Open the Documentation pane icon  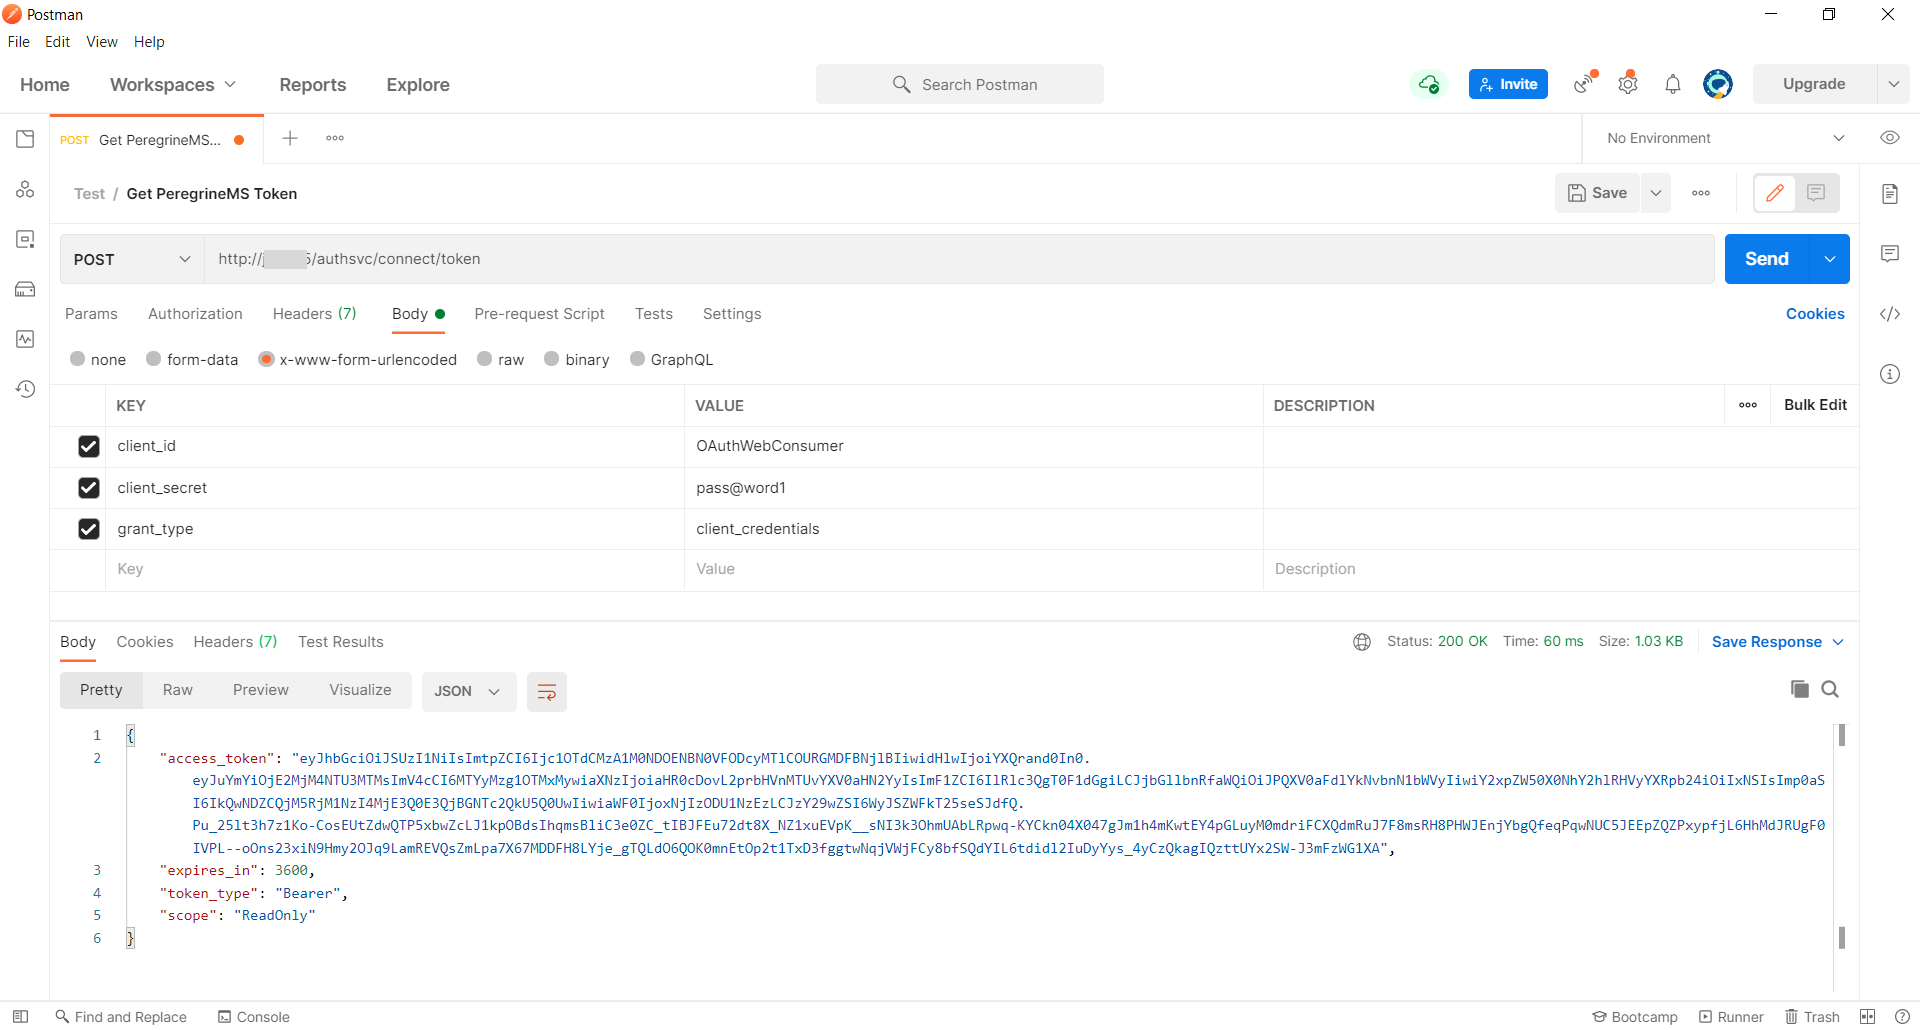[1890, 194]
